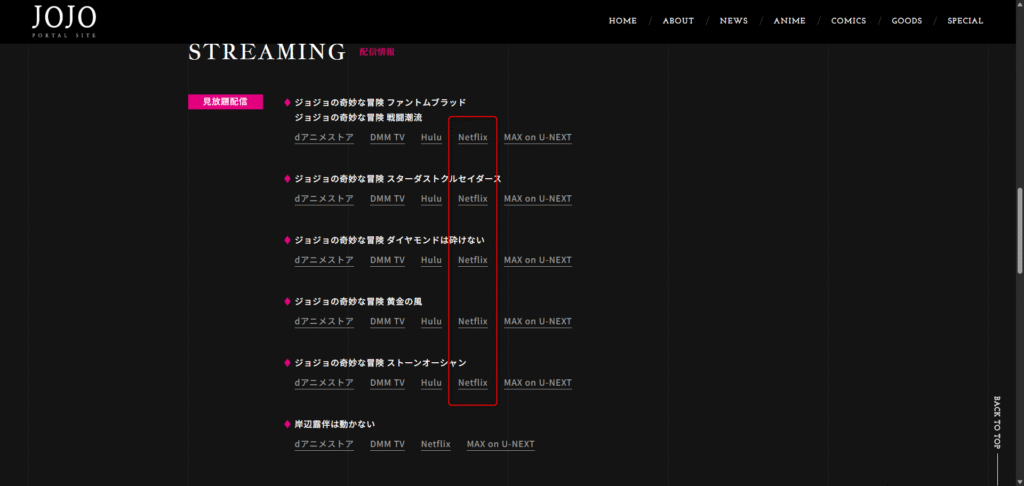The width and height of the screenshot is (1024, 486).
Task: Open DMM TV for ダイヤモンドは砕けない
Action: [x=387, y=261]
